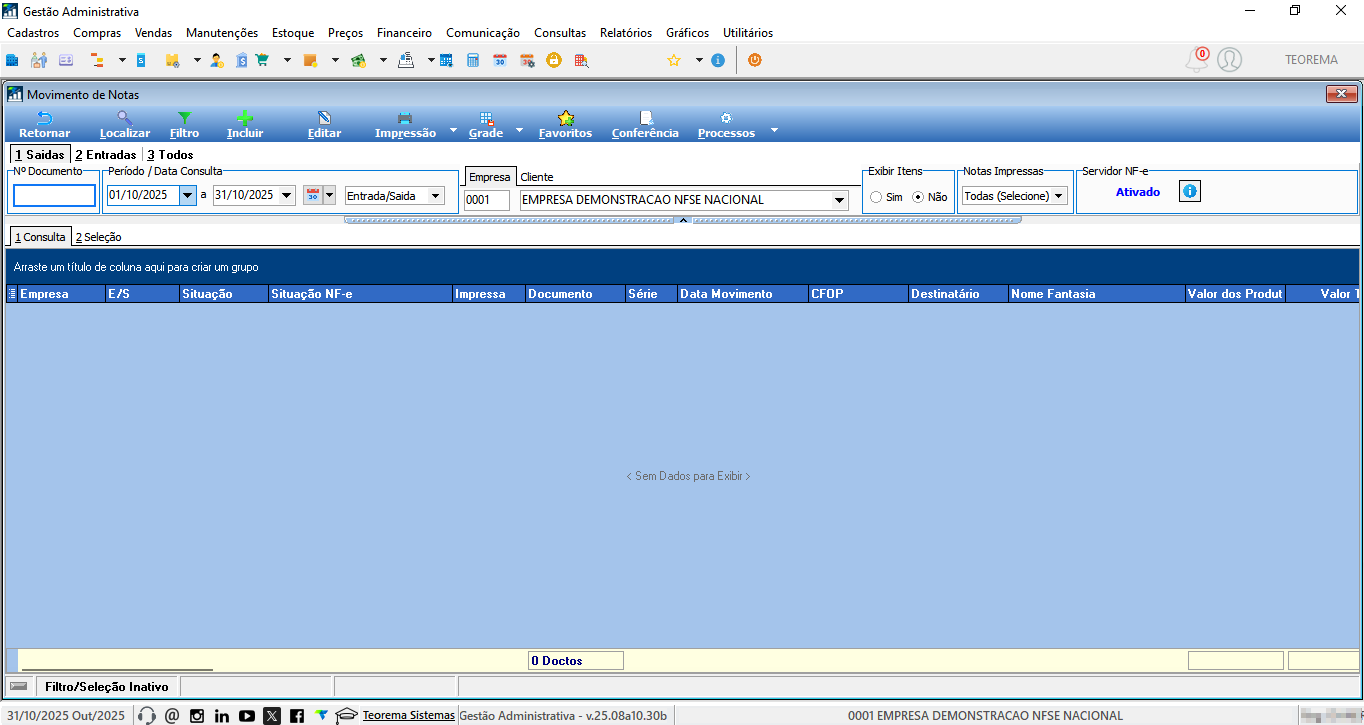1364x725 pixels.
Task: Click the horizontal scrollbar of grid
Action: tap(117, 669)
